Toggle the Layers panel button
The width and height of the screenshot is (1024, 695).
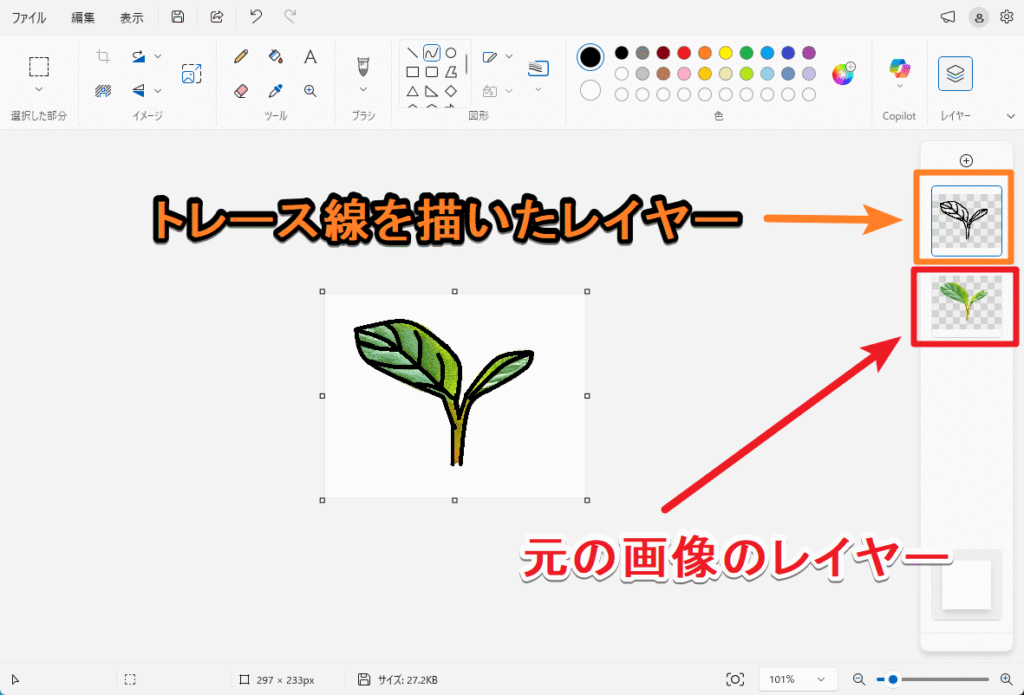(955, 73)
